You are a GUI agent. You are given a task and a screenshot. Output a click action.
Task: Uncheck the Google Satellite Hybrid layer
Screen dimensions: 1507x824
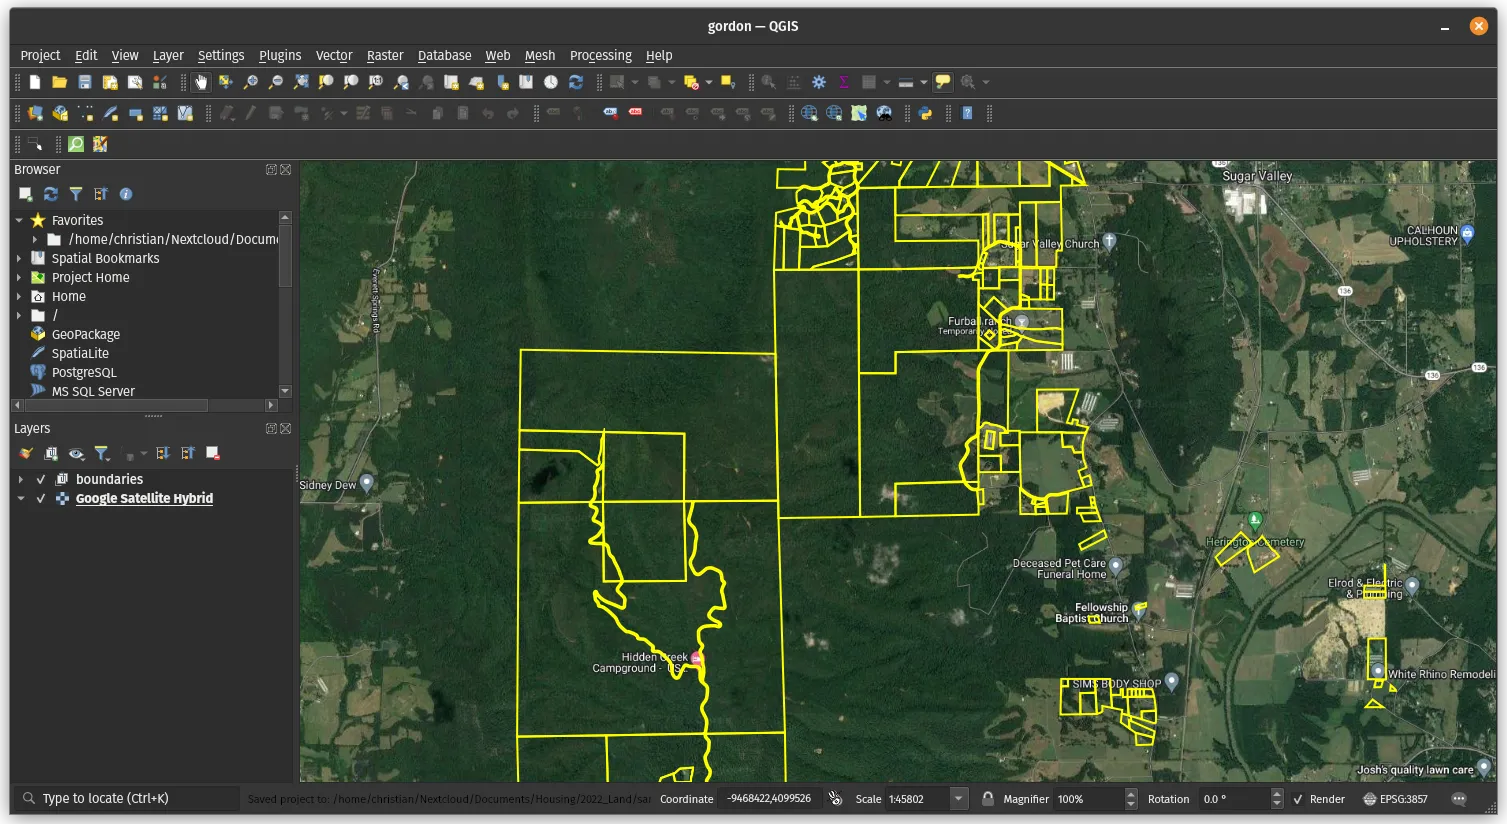(41, 498)
